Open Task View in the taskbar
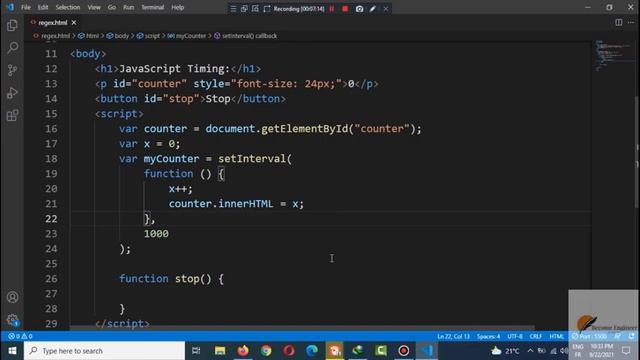The height and width of the screenshot is (360, 640). (x=196, y=351)
